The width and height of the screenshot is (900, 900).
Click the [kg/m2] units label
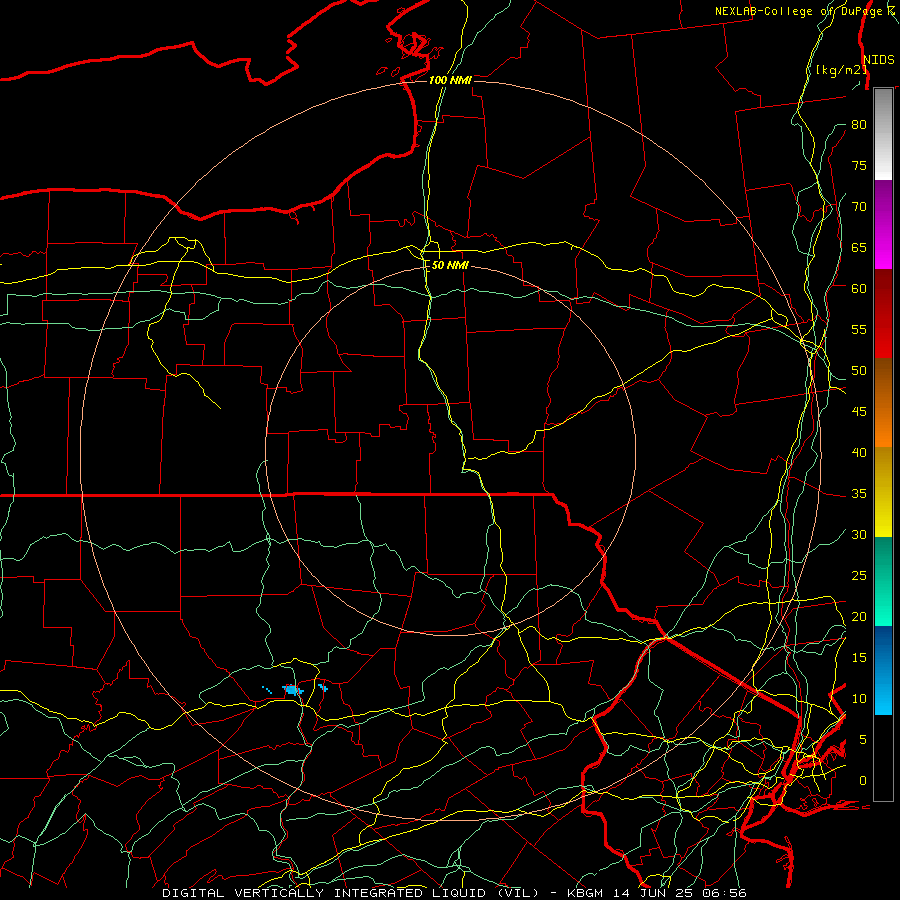tap(841, 69)
